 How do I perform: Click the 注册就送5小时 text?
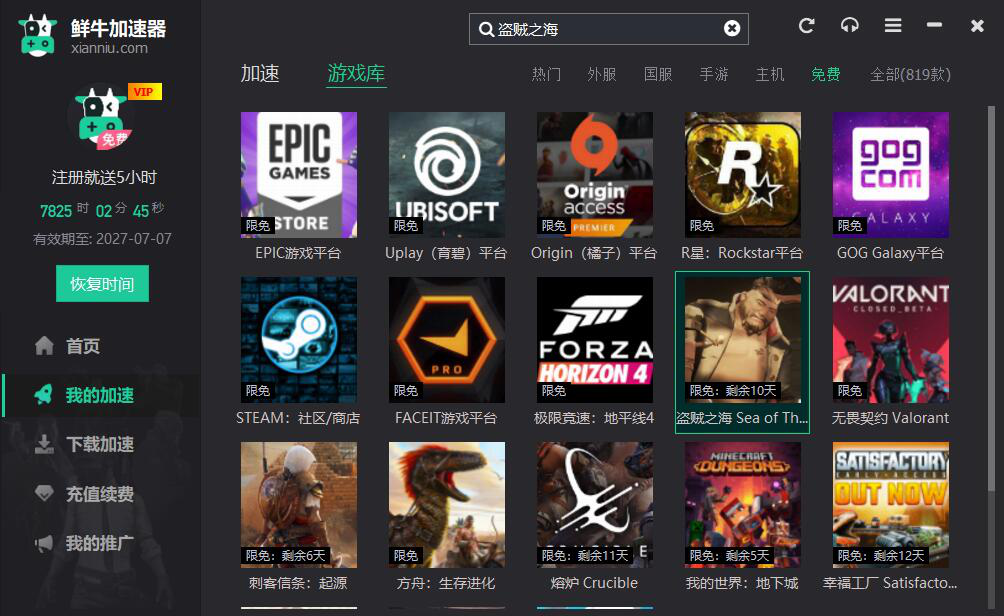click(x=104, y=177)
